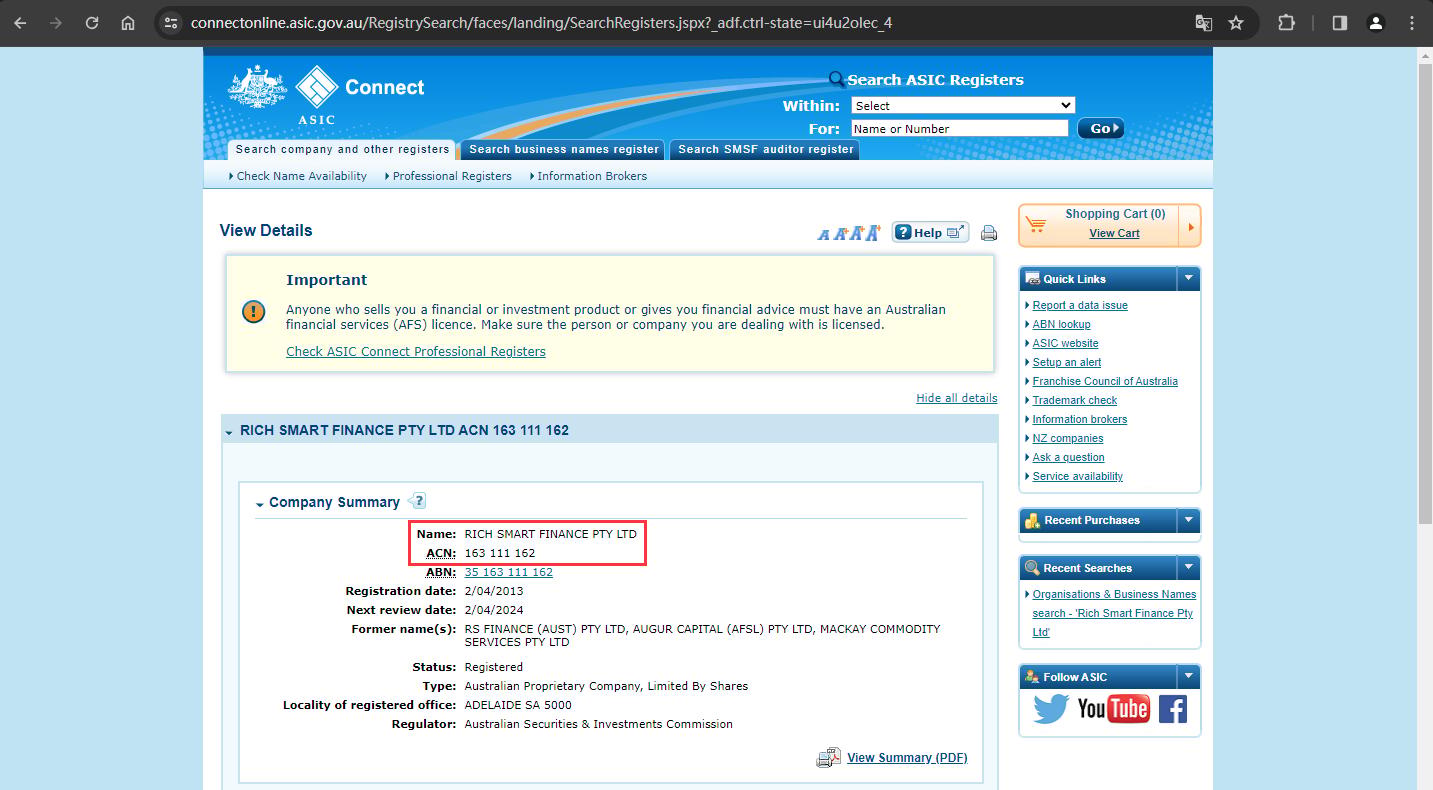The width and height of the screenshot is (1433, 790).
Task: Open ASIC website quick link
Action: (x=1065, y=343)
